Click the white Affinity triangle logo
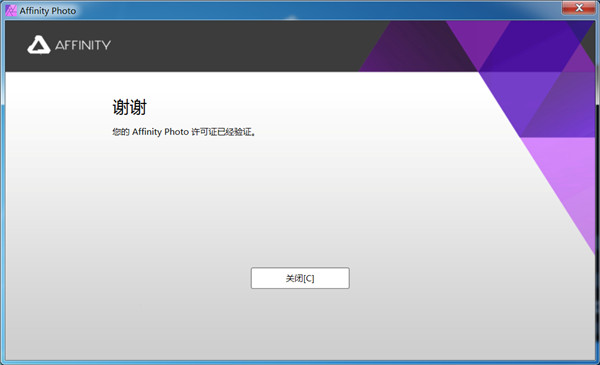The image size is (600, 365). click(x=39, y=45)
